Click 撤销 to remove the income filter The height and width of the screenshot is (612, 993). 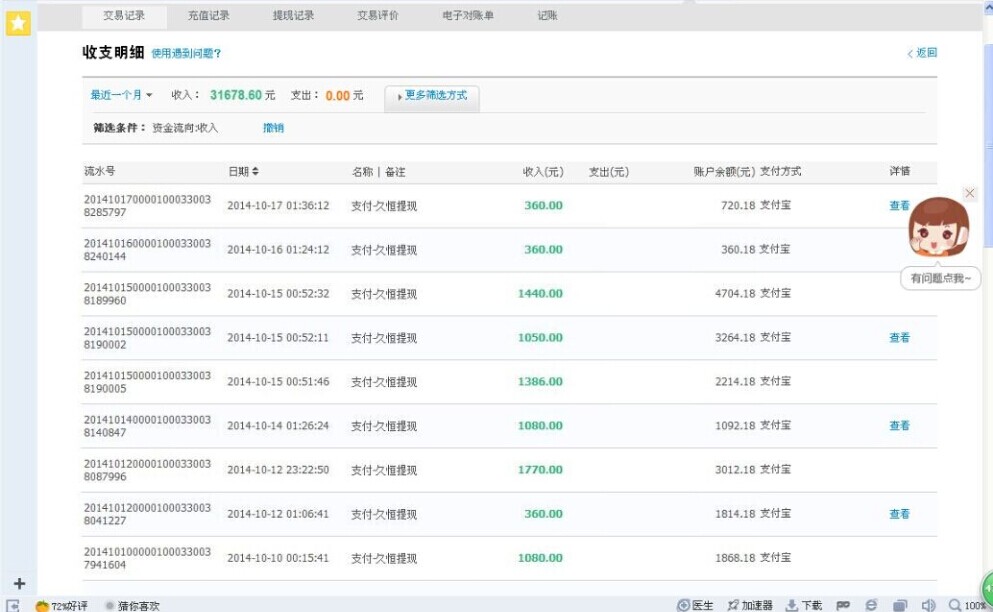click(274, 127)
